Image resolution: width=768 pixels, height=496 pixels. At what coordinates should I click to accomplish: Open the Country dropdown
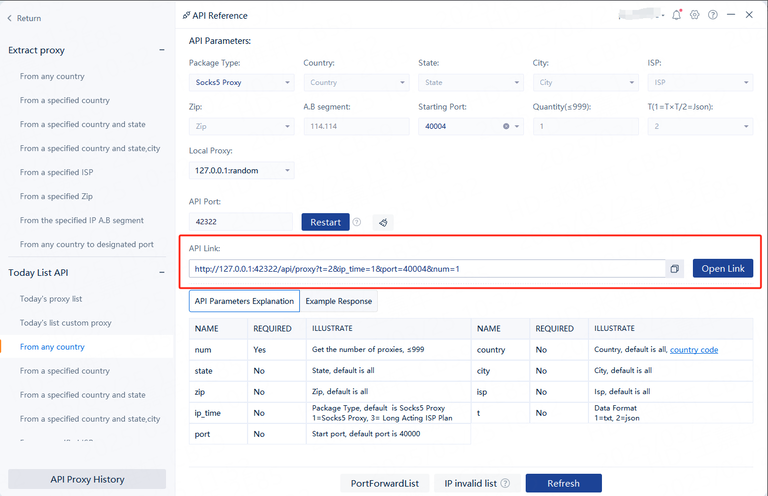point(355,83)
